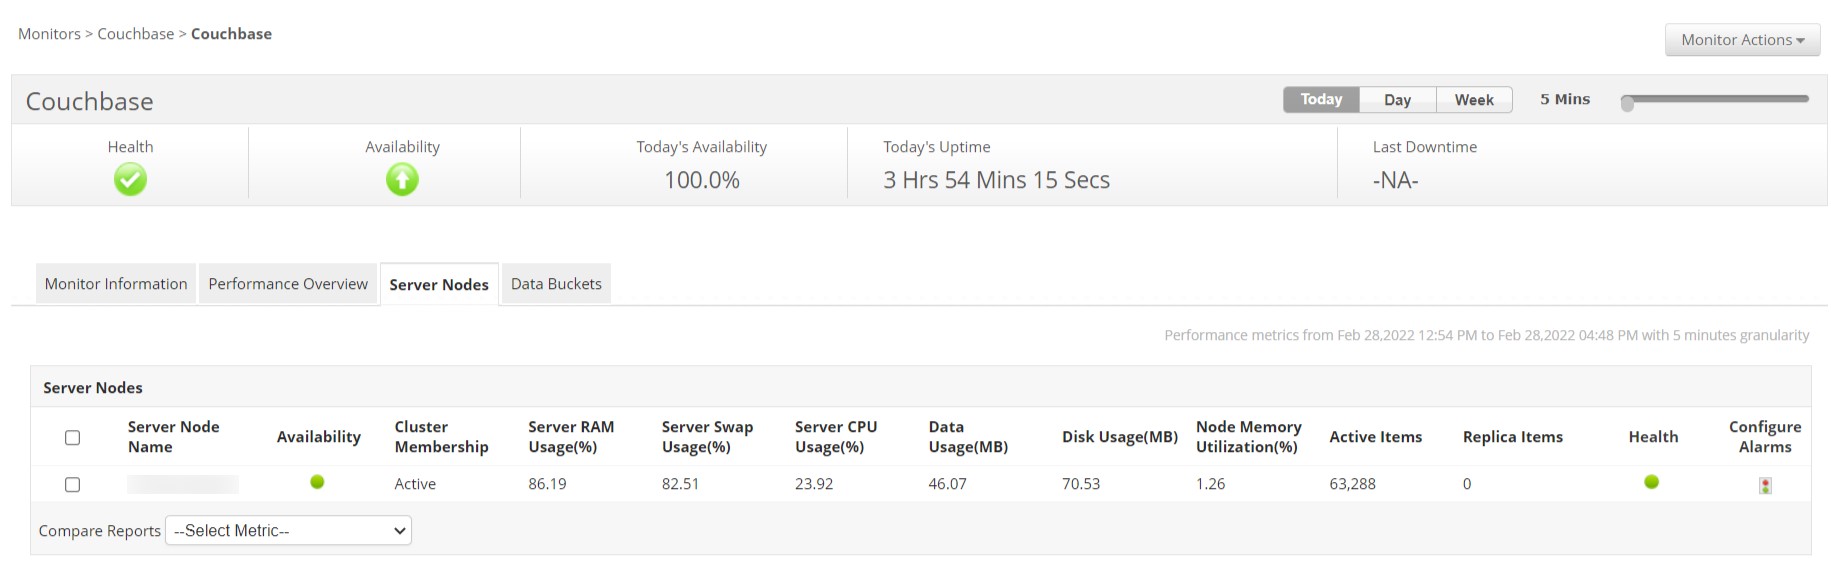Image resolution: width=1831 pixels, height=565 pixels.
Task: Expand the Select Metric compare dropdown
Action: (288, 531)
